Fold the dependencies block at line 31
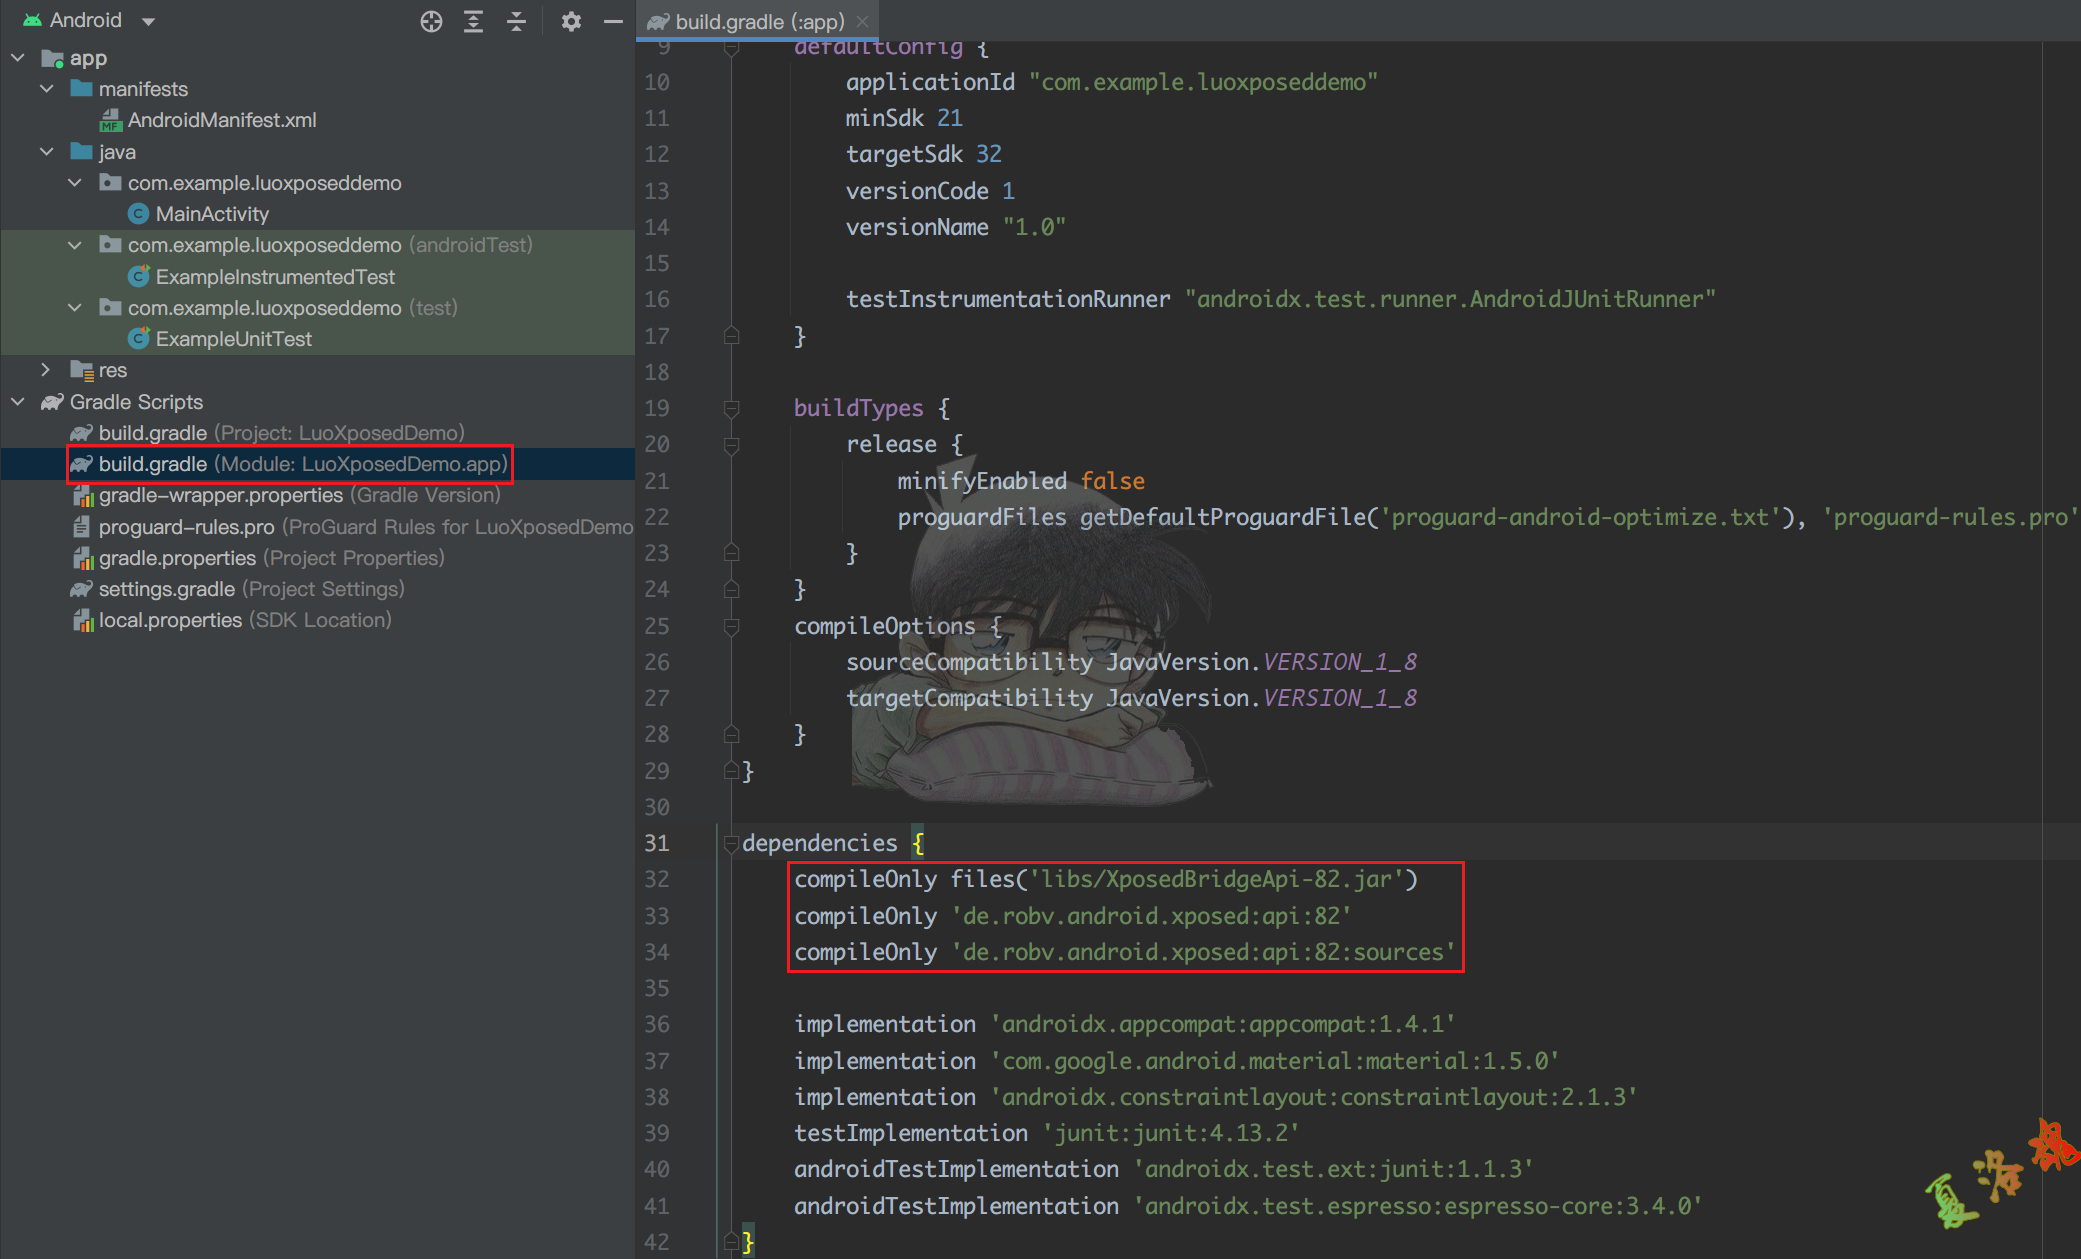 coord(731,843)
